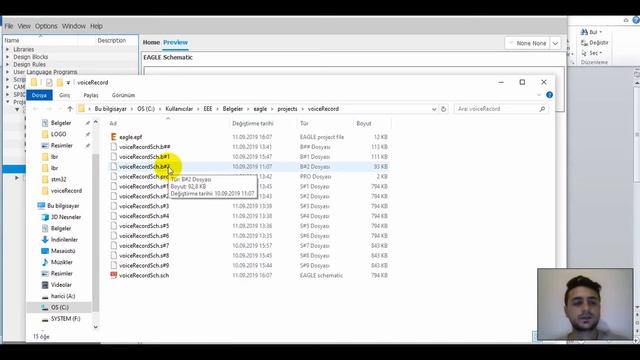This screenshot has height=360, width=640.
Task: Click navigation pane scroll up arrow
Action: click(x=96, y=122)
